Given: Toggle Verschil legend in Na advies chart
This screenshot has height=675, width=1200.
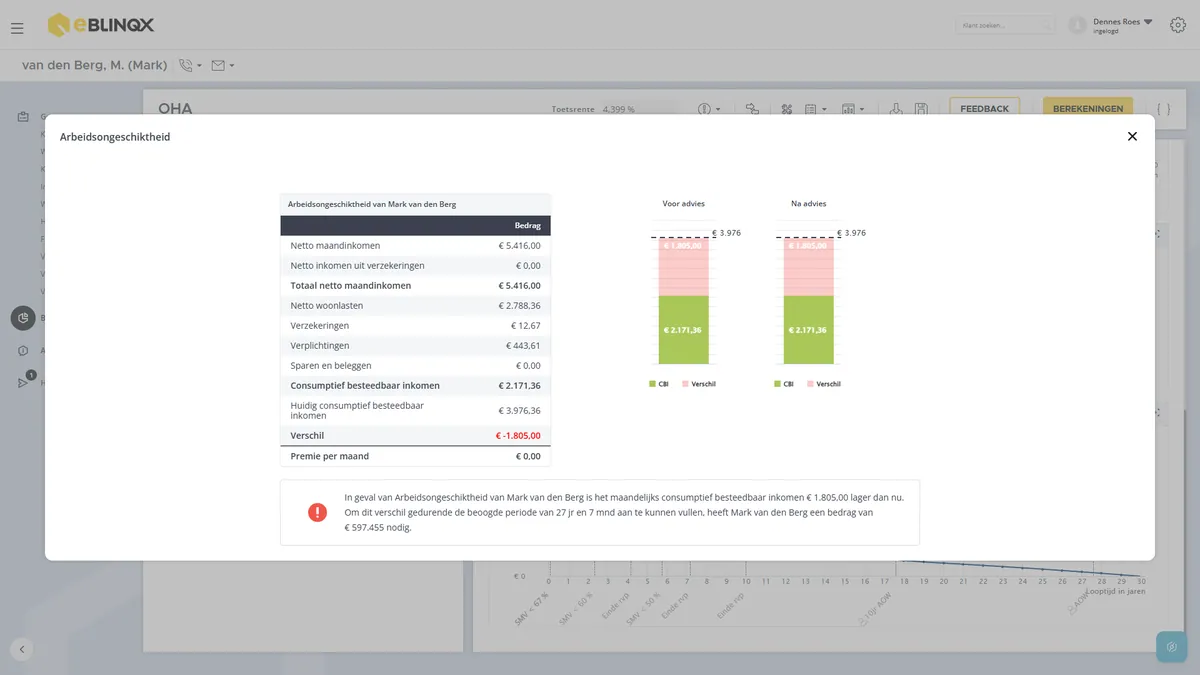Looking at the screenshot, I should [x=824, y=384].
